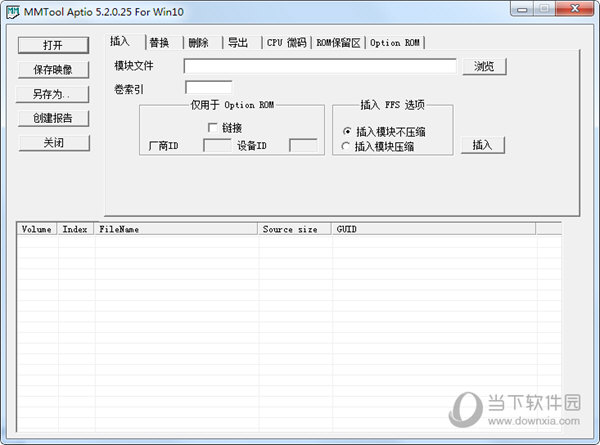
Task: Switch to the 导出 tab
Action: [x=243, y=42]
